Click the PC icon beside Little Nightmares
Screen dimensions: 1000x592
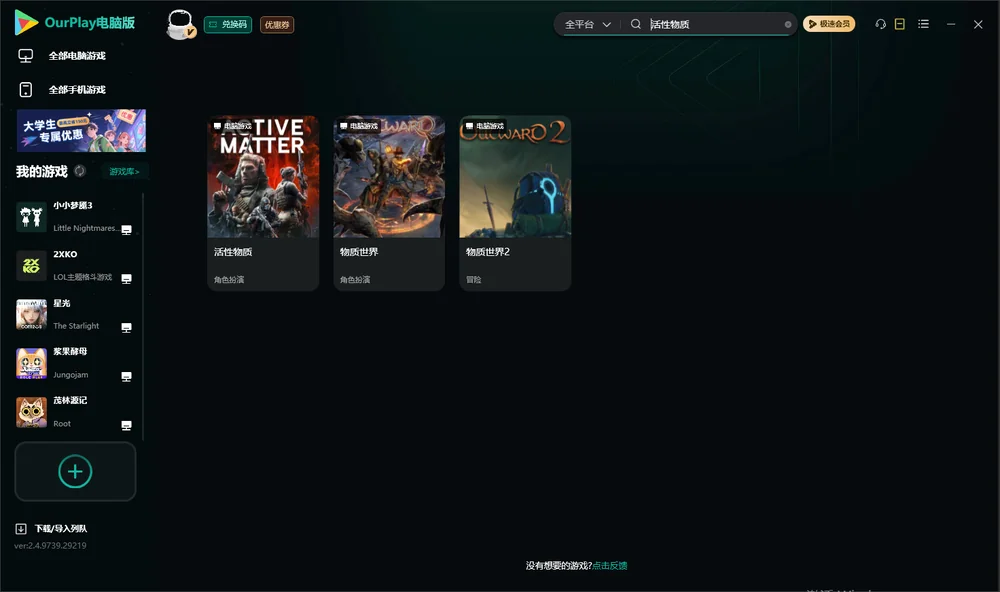coord(126,230)
